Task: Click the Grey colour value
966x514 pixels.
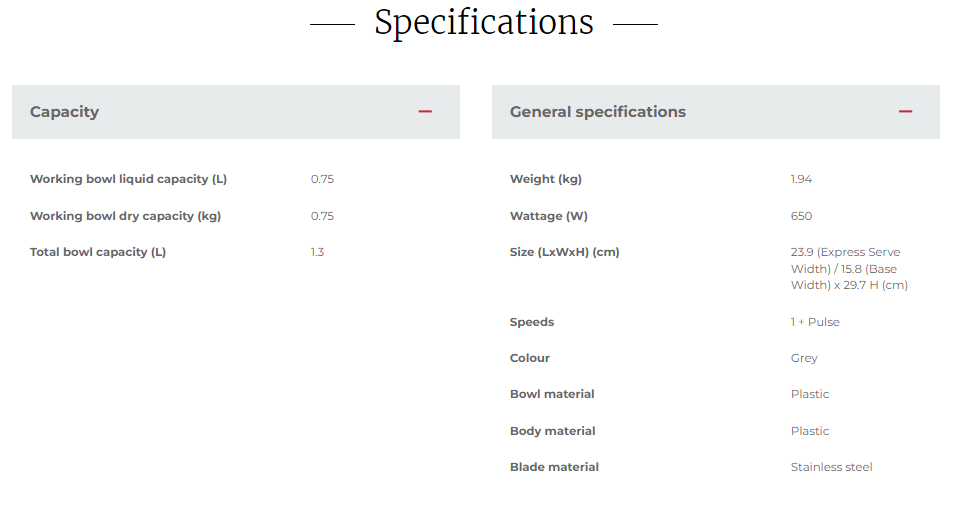Action: (x=804, y=358)
